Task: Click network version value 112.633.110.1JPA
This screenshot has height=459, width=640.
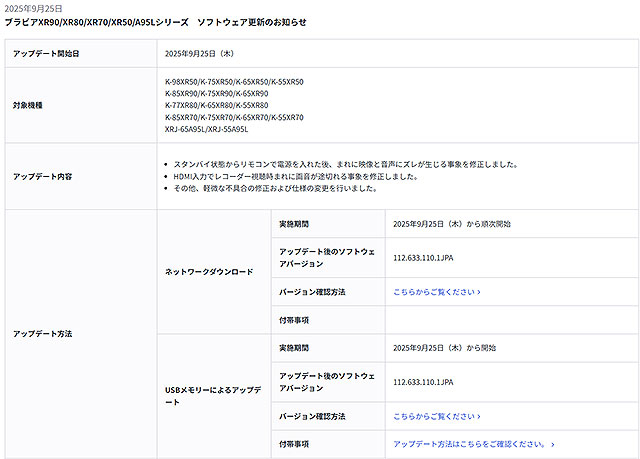Action: pyautogui.click(x=423, y=258)
